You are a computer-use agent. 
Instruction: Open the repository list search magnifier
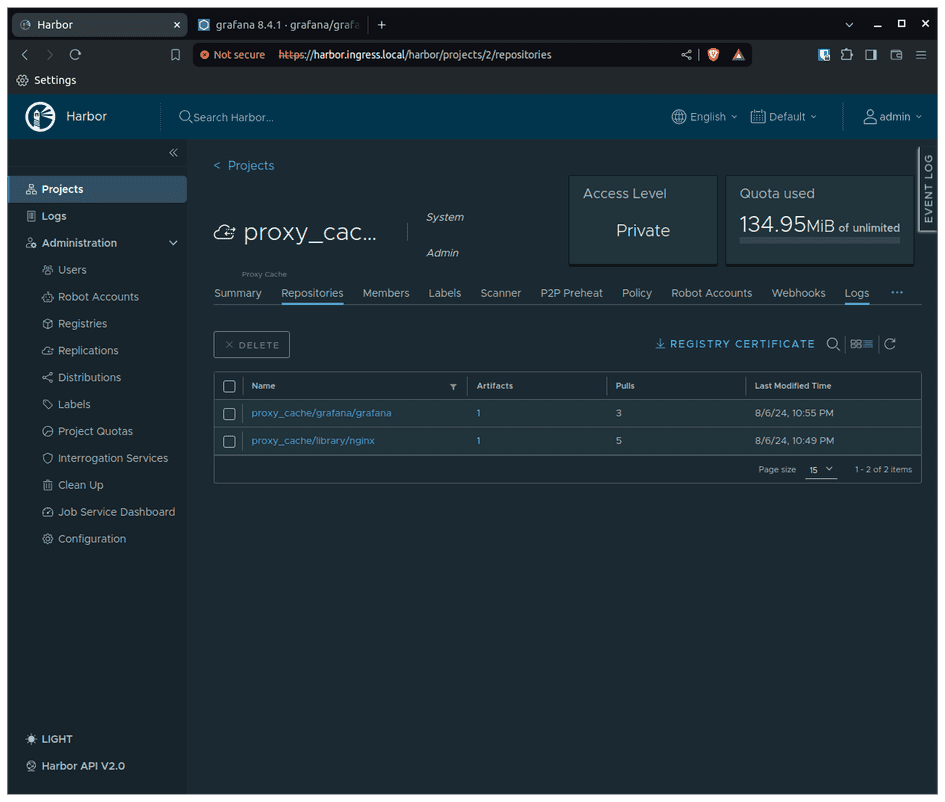tap(833, 344)
